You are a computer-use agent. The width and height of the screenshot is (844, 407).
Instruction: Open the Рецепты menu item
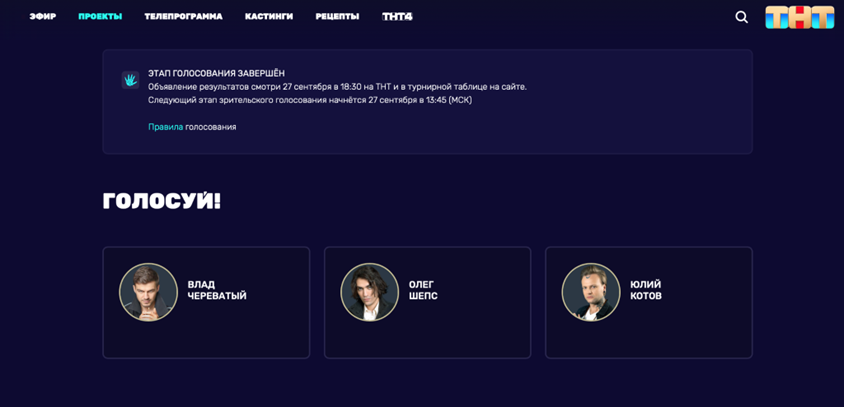[337, 17]
